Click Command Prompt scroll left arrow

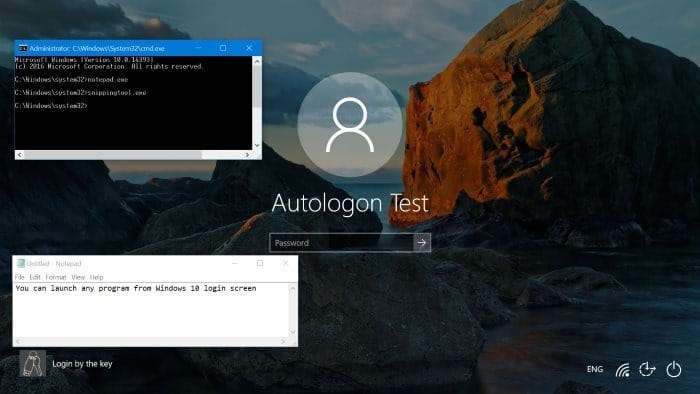click(x=20, y=155)
